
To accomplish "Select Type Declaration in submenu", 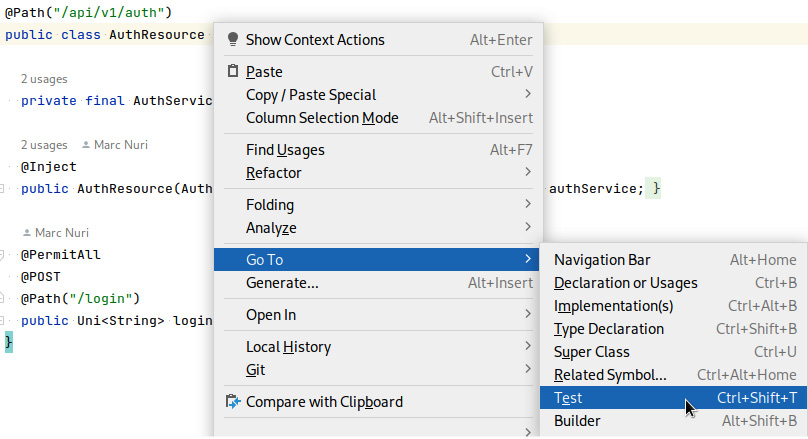I will [x=674, y=329].
